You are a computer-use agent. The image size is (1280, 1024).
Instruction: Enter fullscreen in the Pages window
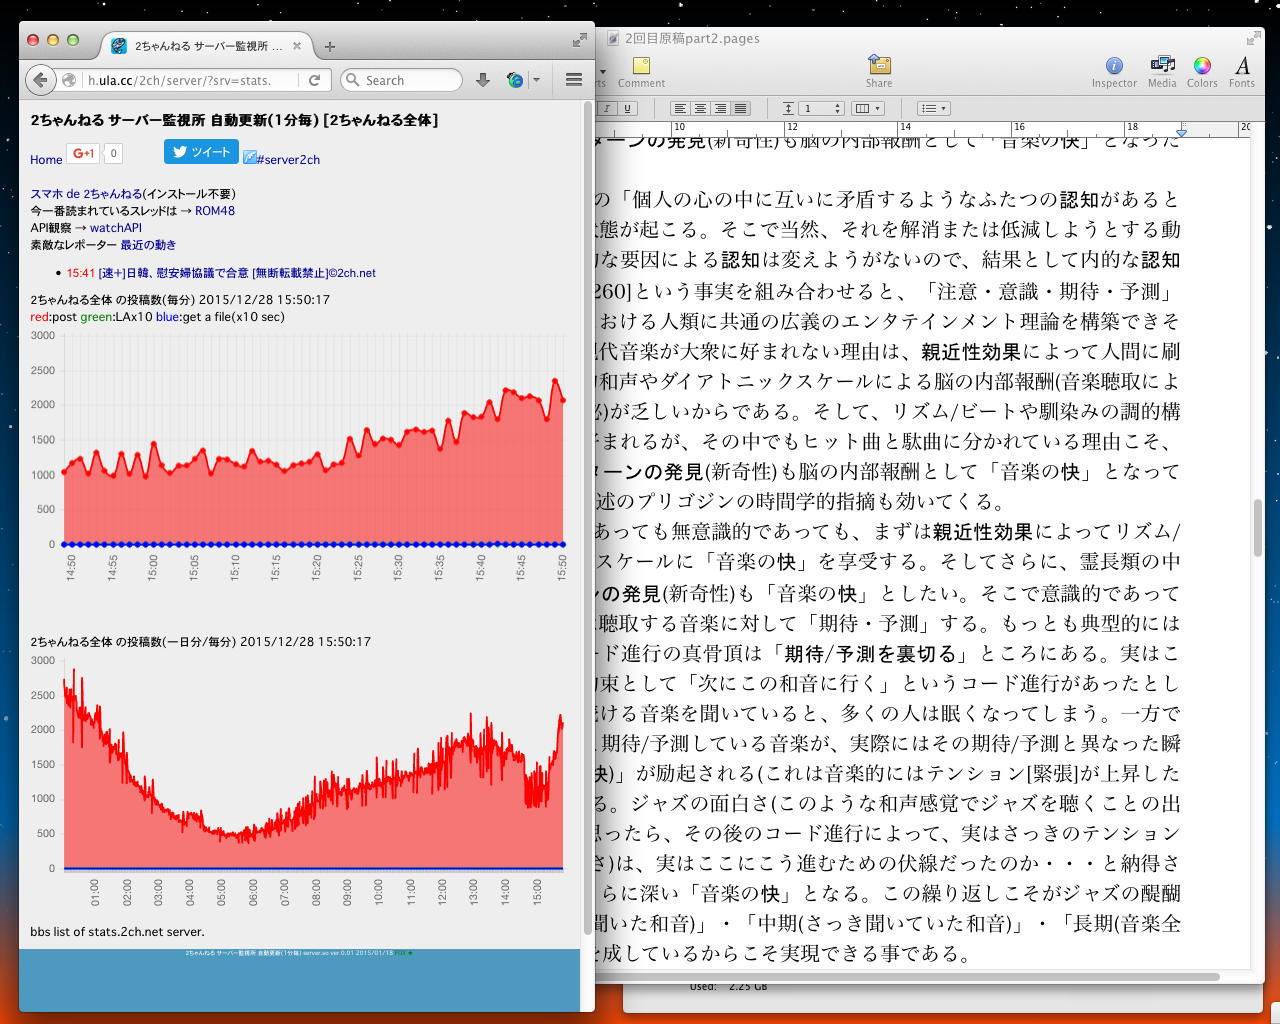[1254, 38]
